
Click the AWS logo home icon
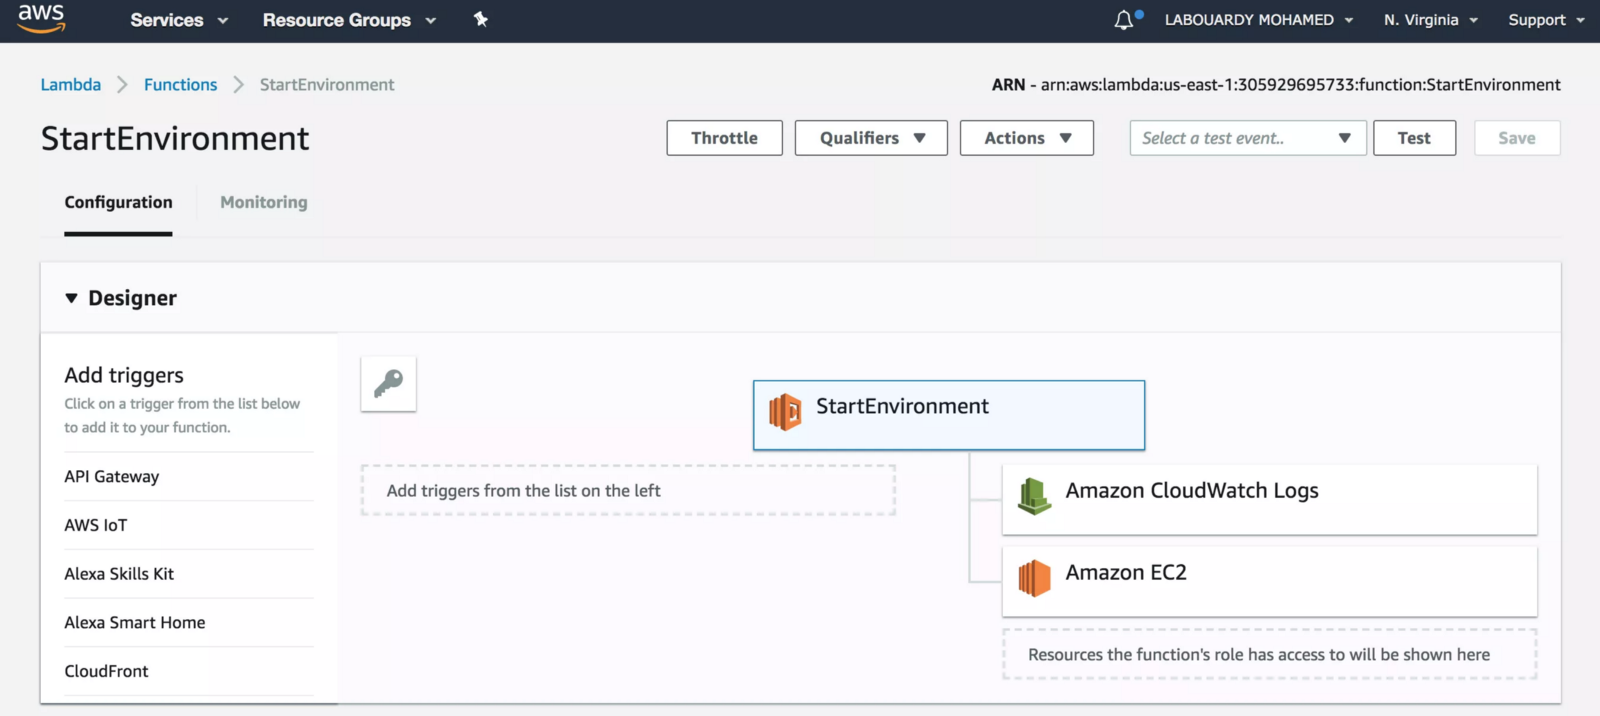[x=41, y=18]
